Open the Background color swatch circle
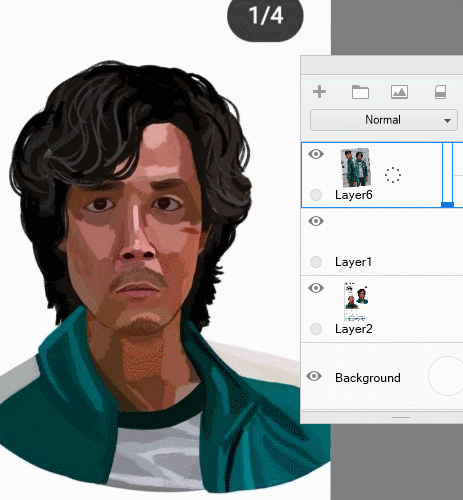The height and width of the screenshot is (500, 463). [x=446, y=376]
